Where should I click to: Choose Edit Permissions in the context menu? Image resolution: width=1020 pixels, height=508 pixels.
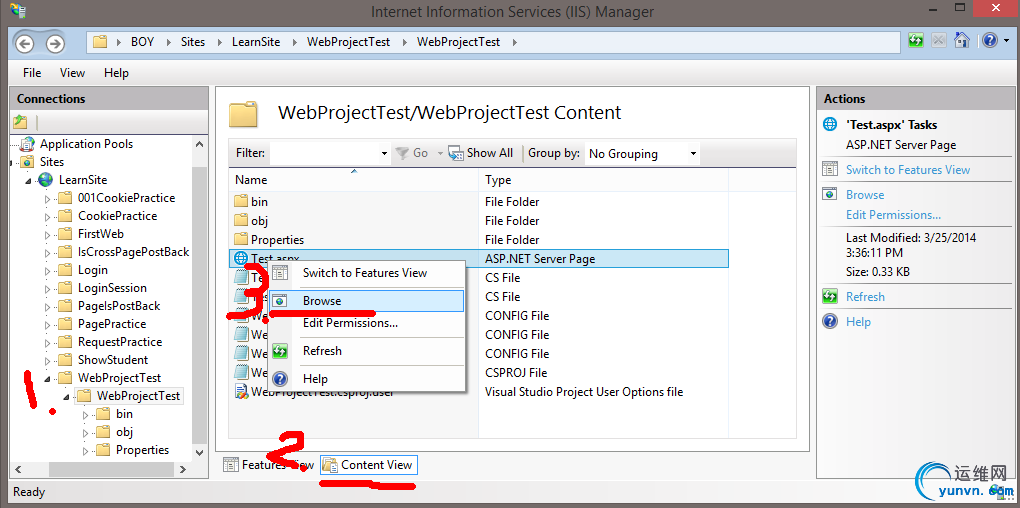(366, 323)
